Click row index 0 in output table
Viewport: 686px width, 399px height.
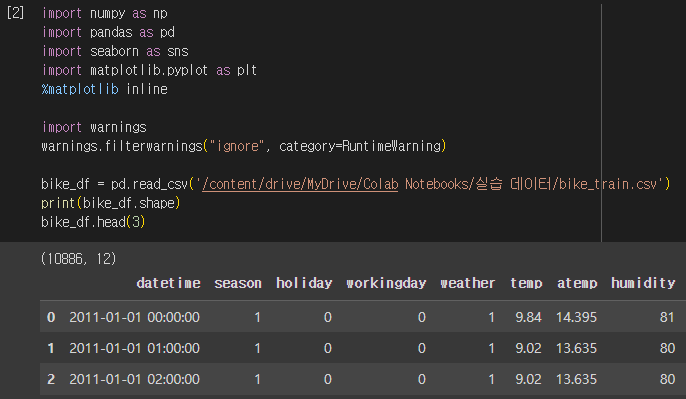click(51, 317)
